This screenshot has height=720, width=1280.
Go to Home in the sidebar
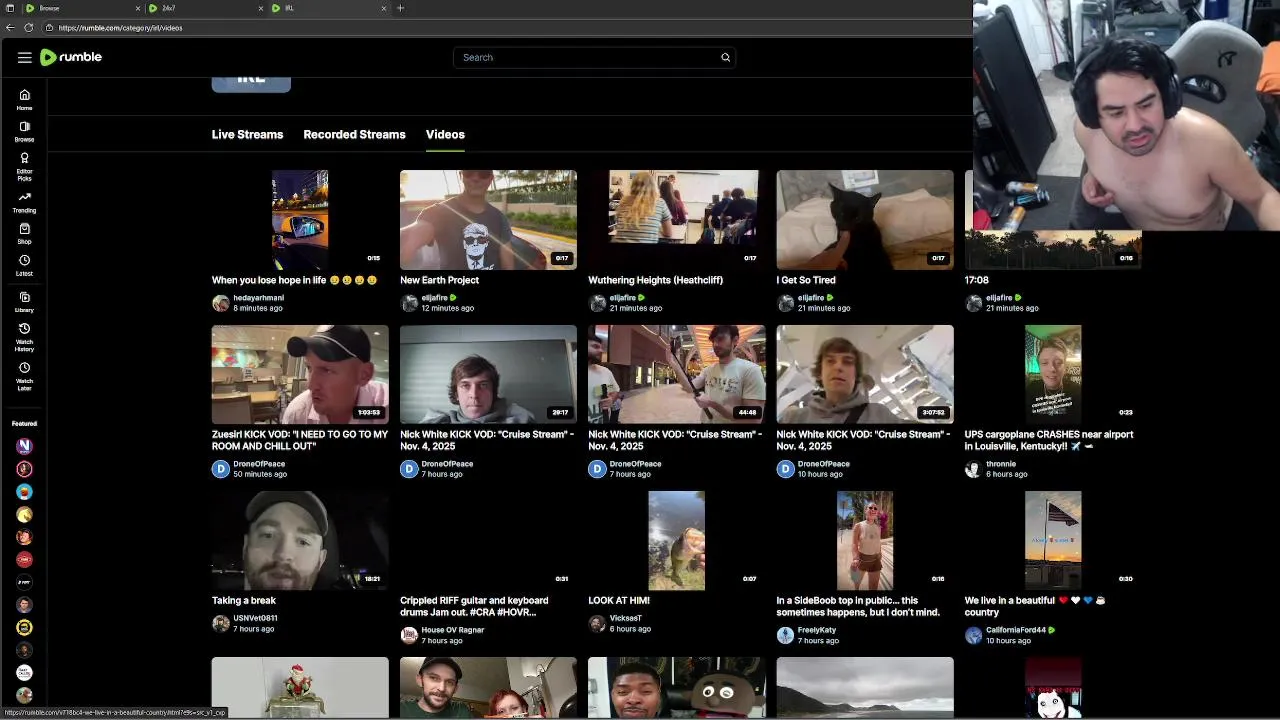24,100
